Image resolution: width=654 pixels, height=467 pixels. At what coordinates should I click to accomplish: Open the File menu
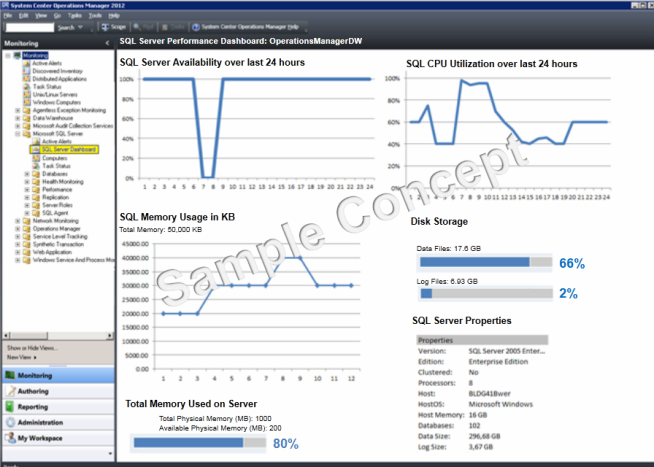(8, 15)
